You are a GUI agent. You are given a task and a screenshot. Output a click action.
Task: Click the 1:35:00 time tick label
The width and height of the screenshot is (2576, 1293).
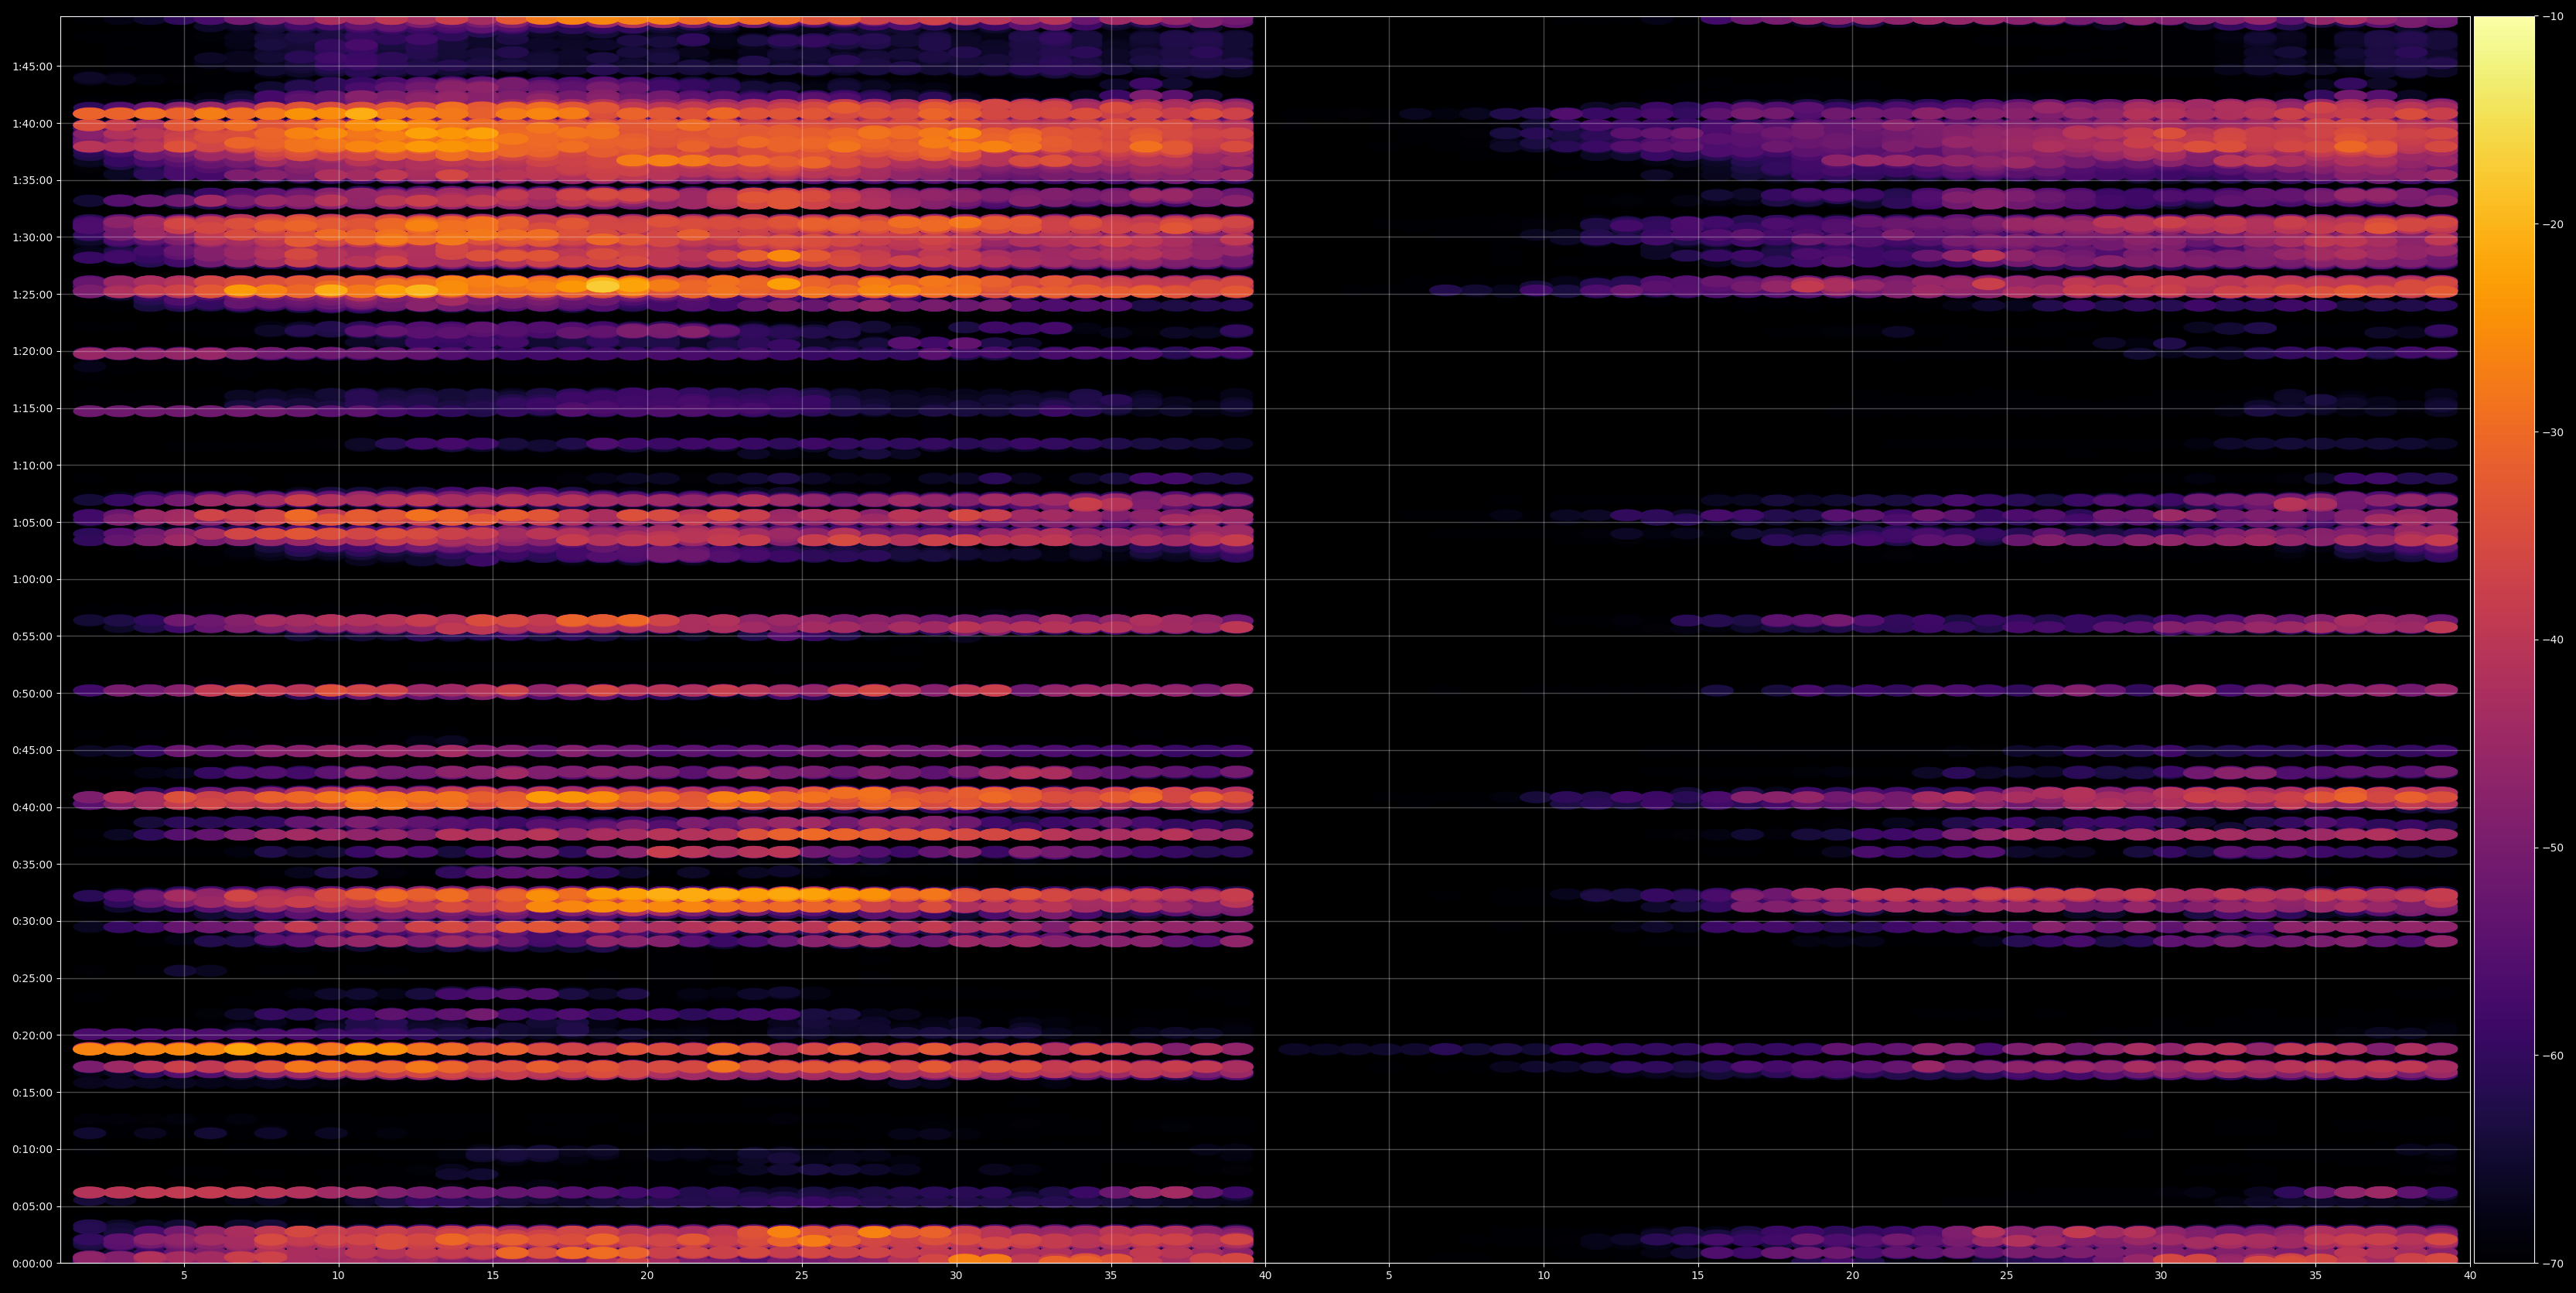point(32,181)
